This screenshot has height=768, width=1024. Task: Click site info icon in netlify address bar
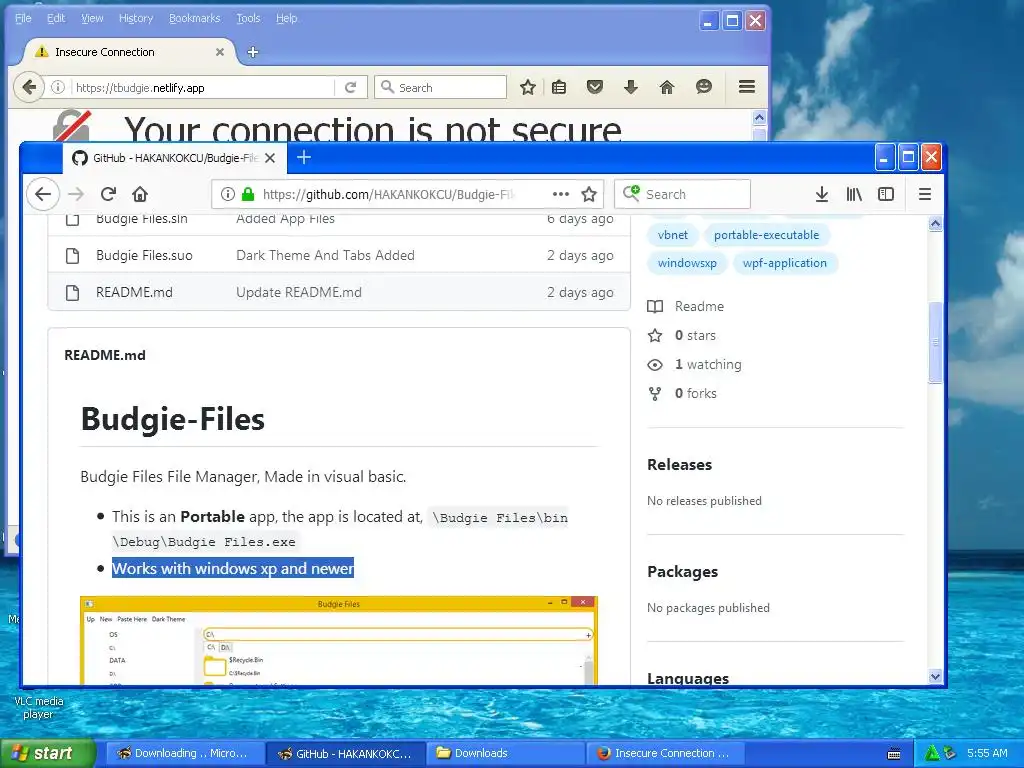(x=58, y=87)
